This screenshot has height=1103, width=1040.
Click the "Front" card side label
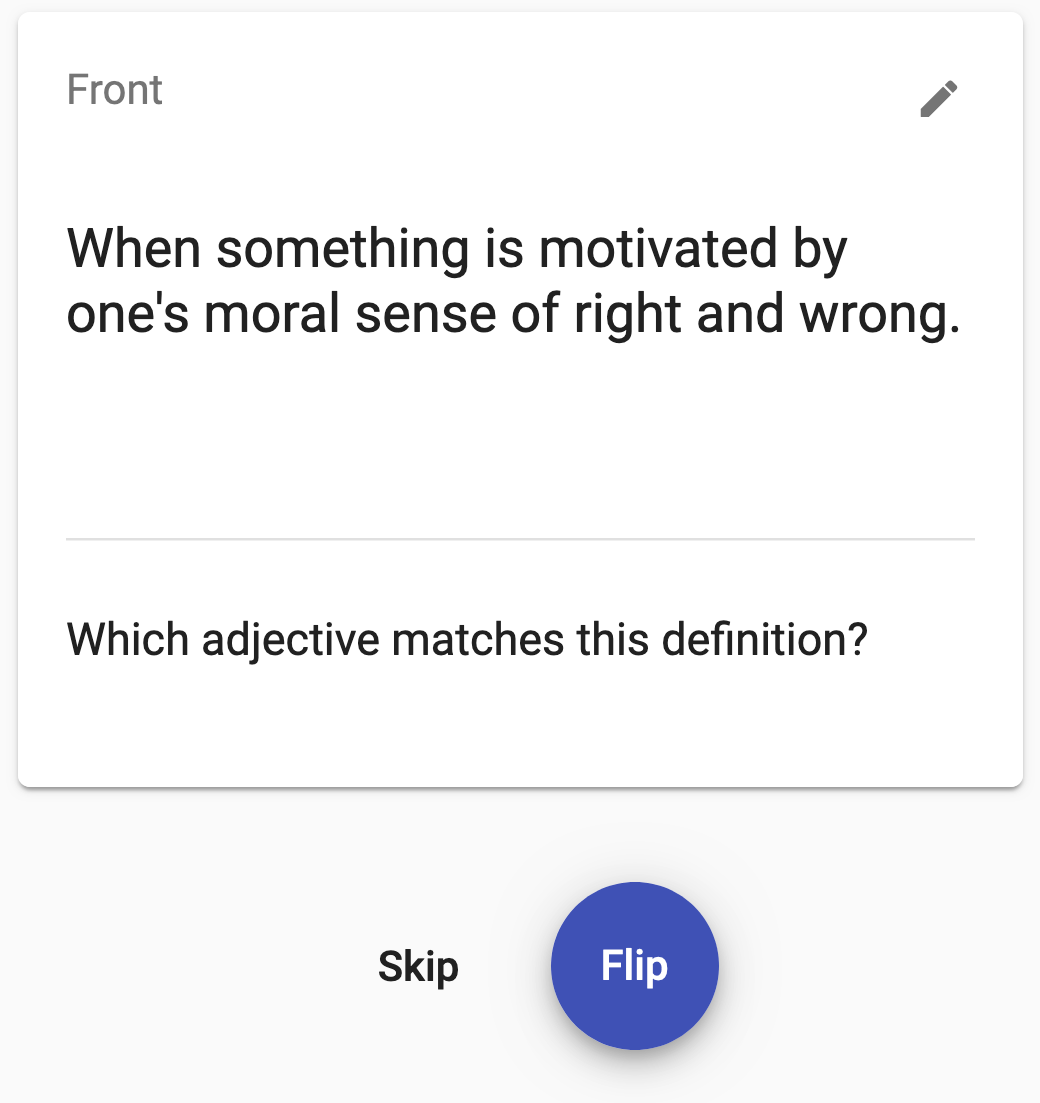pos(115,90)
